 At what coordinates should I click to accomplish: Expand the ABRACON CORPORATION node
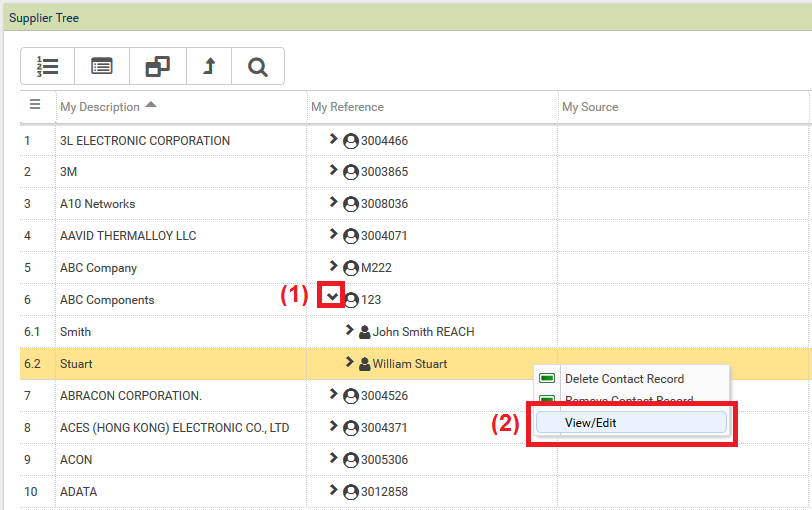click(334, 394)
